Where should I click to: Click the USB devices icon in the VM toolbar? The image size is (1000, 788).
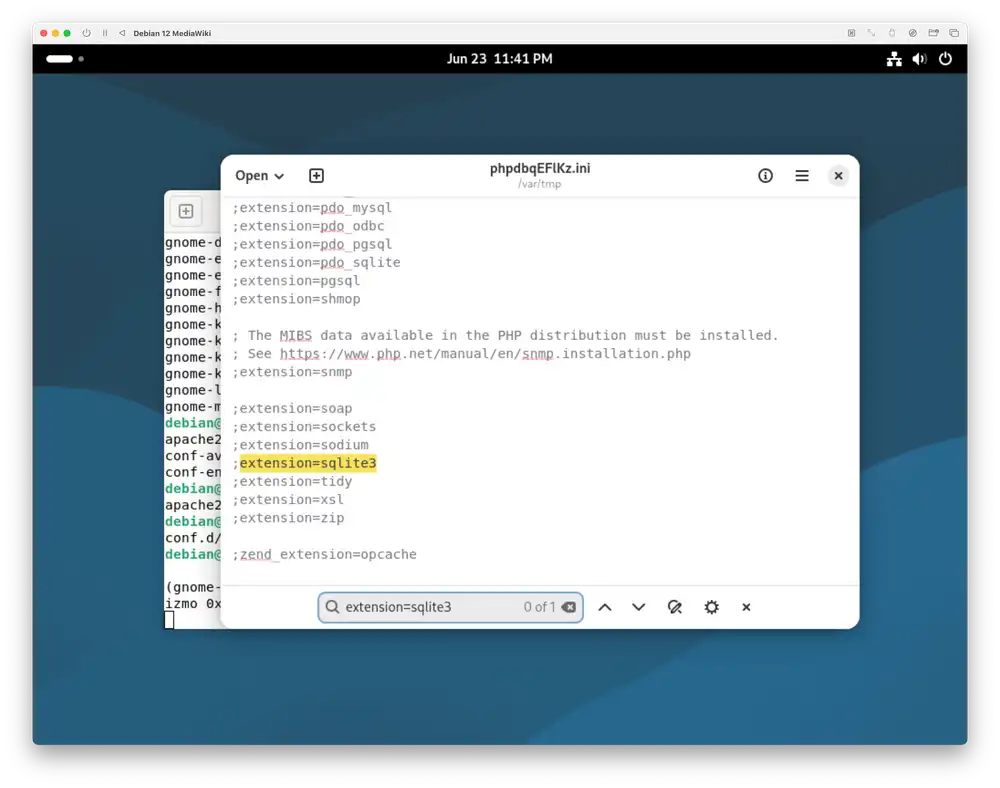click(892, 33)
